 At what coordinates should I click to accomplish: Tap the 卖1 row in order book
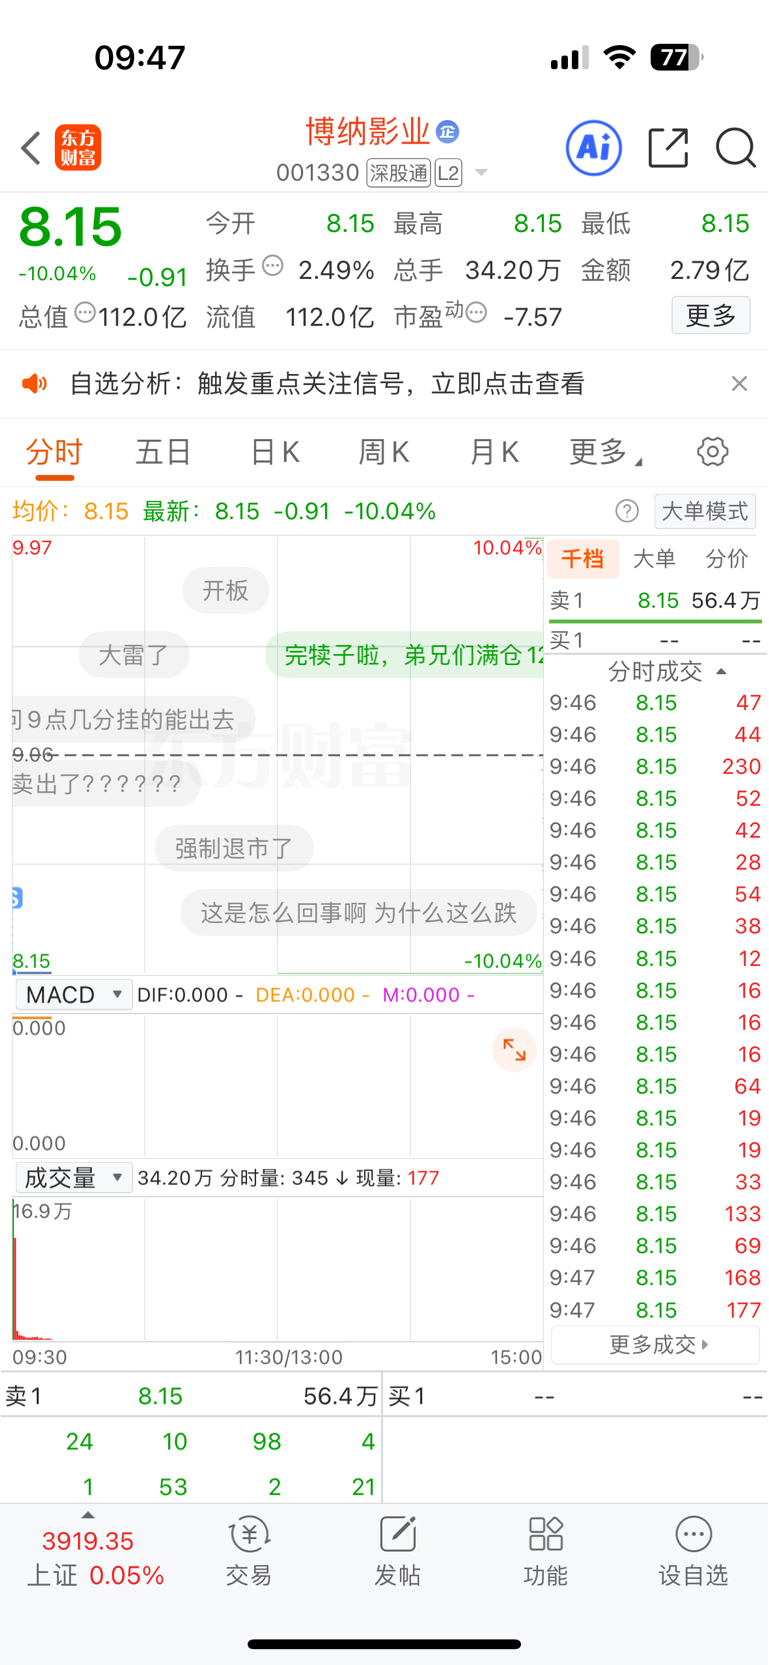pyautogui.click(x=656, y=601)
